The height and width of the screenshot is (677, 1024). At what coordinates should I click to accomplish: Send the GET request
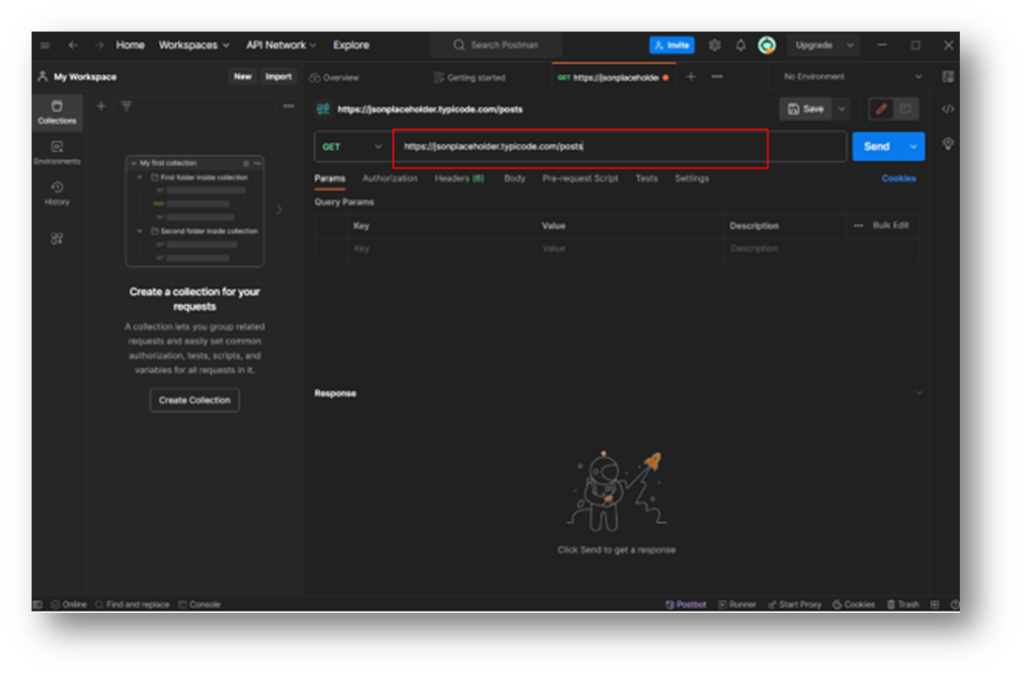876,146
